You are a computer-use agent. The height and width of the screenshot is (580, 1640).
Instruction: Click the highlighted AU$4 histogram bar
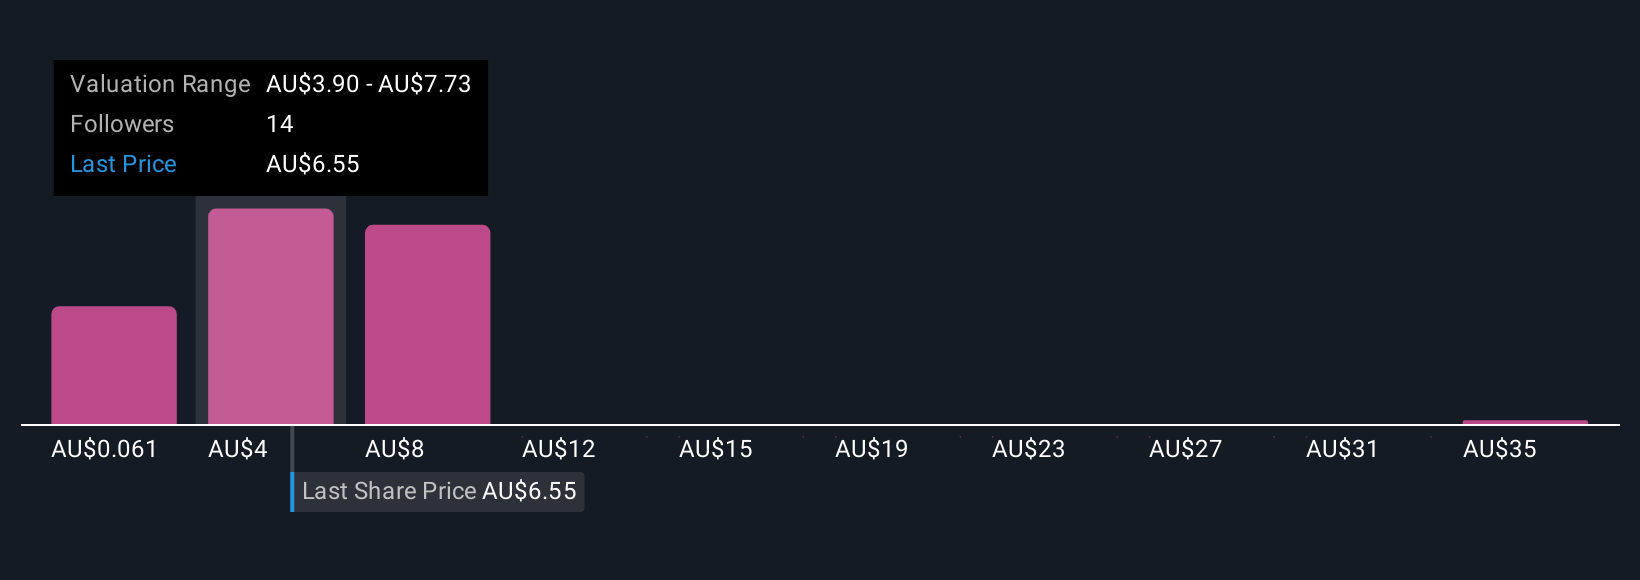click(x=271, y=316)
